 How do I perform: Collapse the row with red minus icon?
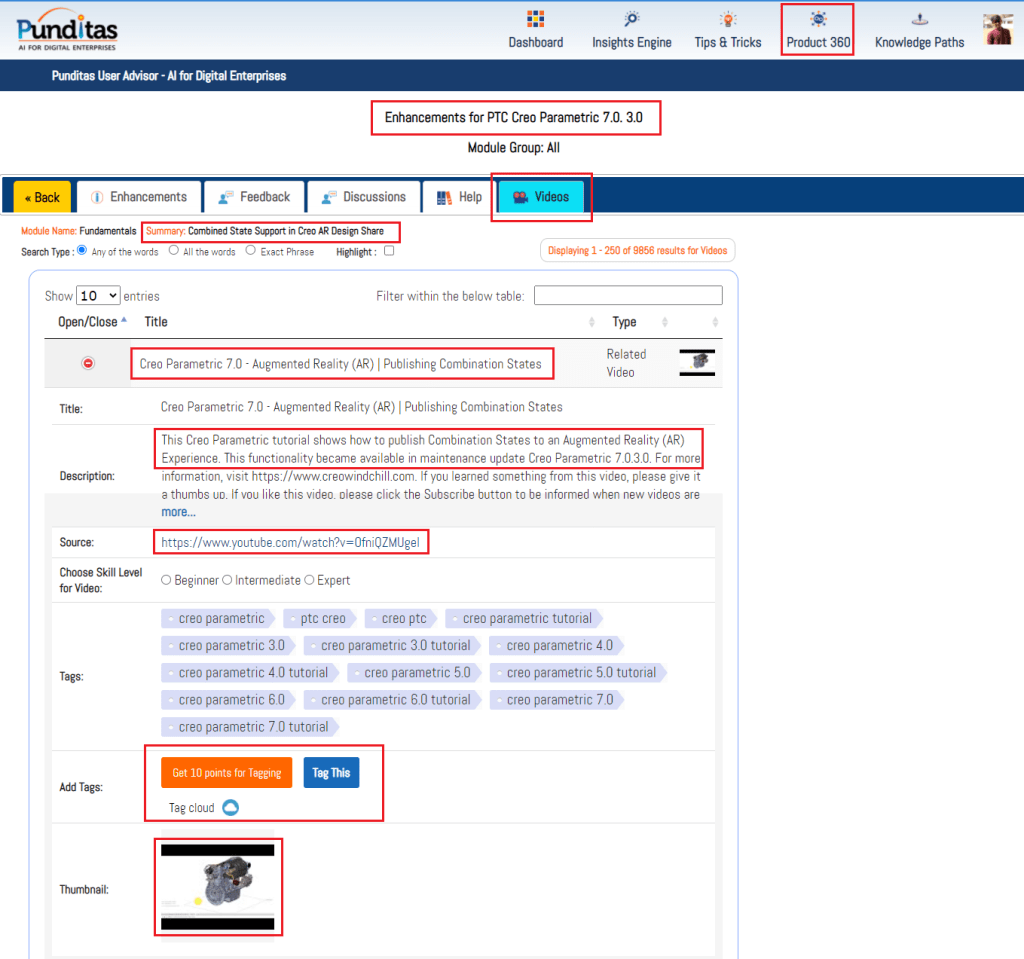point(88,363)
